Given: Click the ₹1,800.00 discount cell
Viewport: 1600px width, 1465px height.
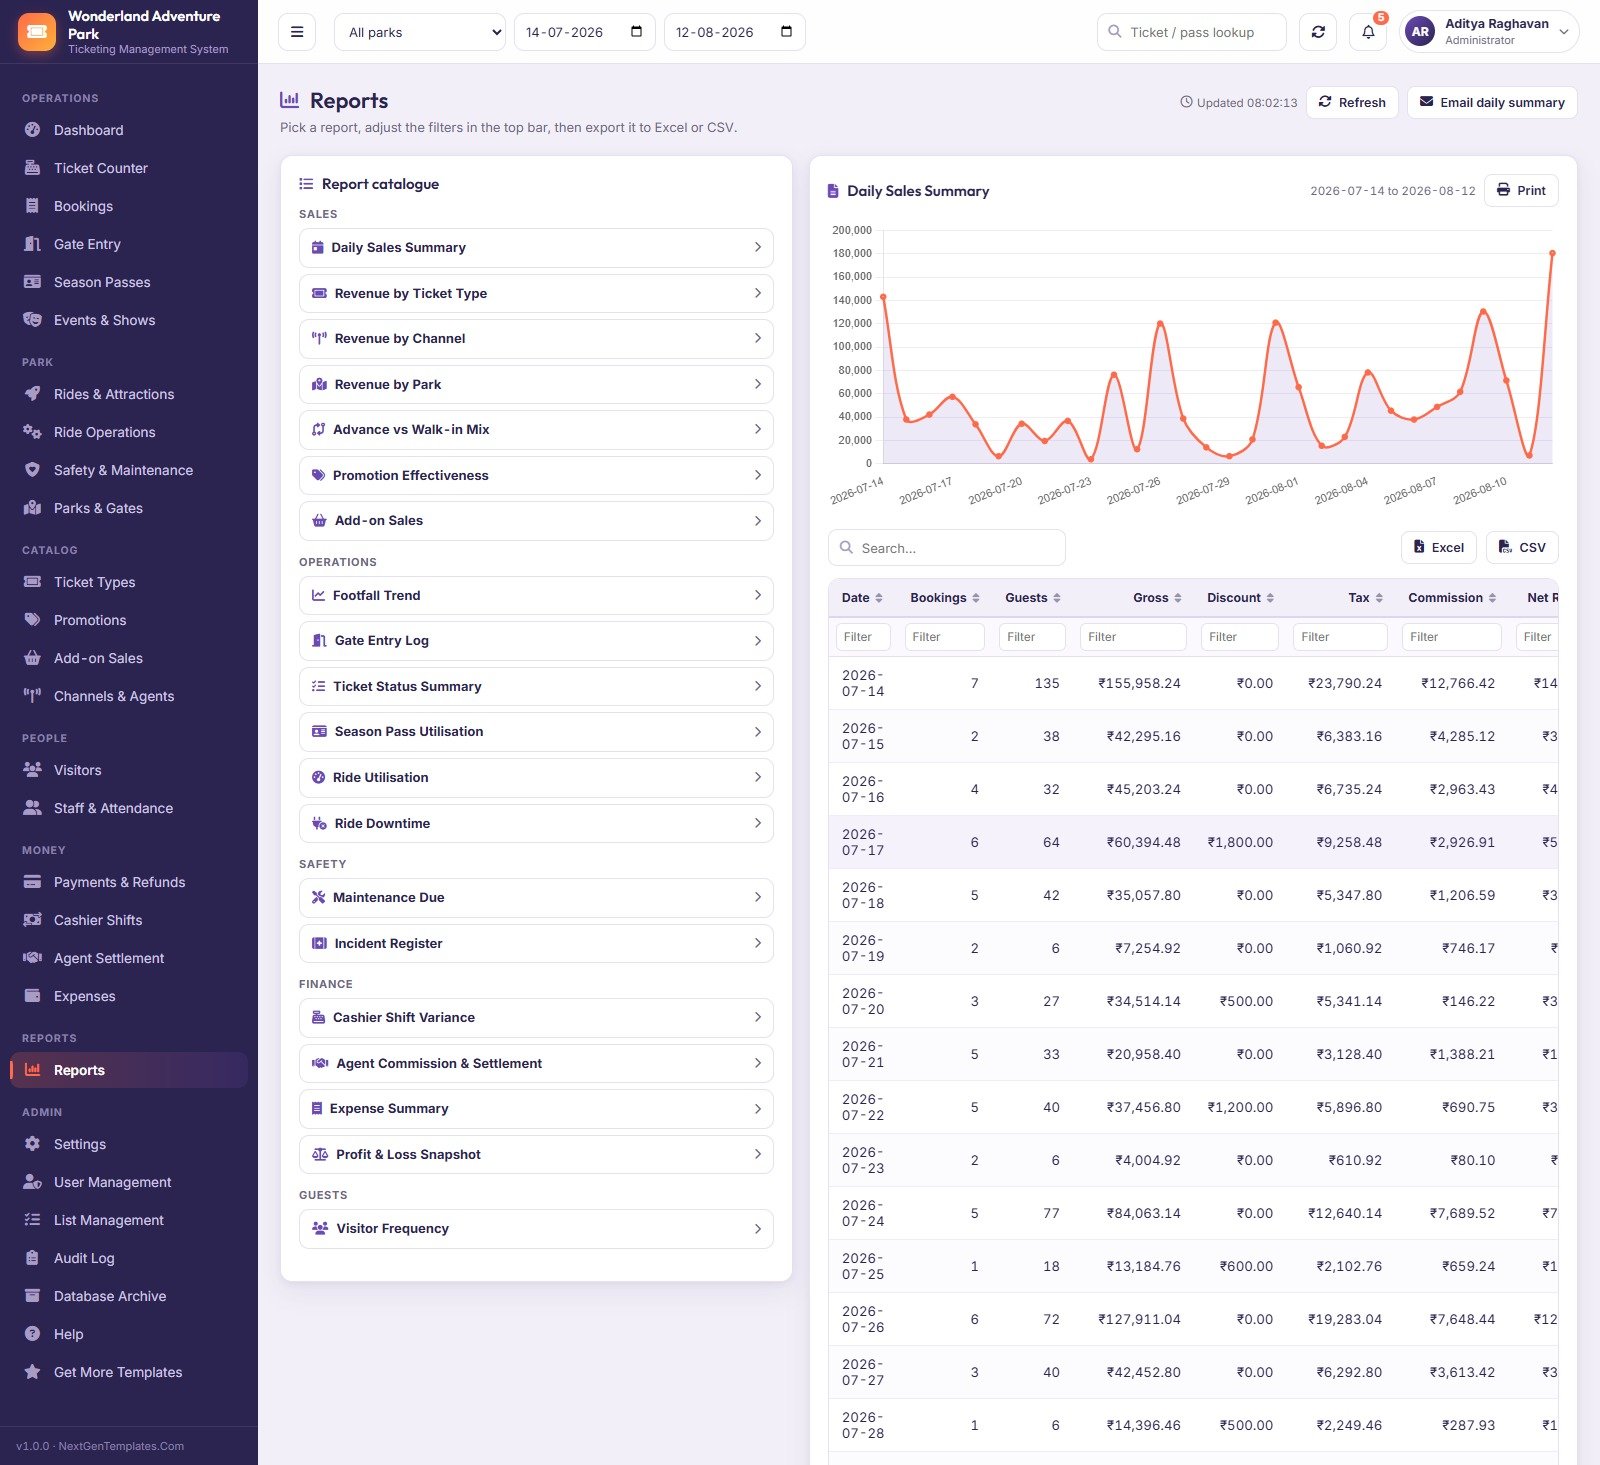Looking at the screenshot, I should [1240, 842].
